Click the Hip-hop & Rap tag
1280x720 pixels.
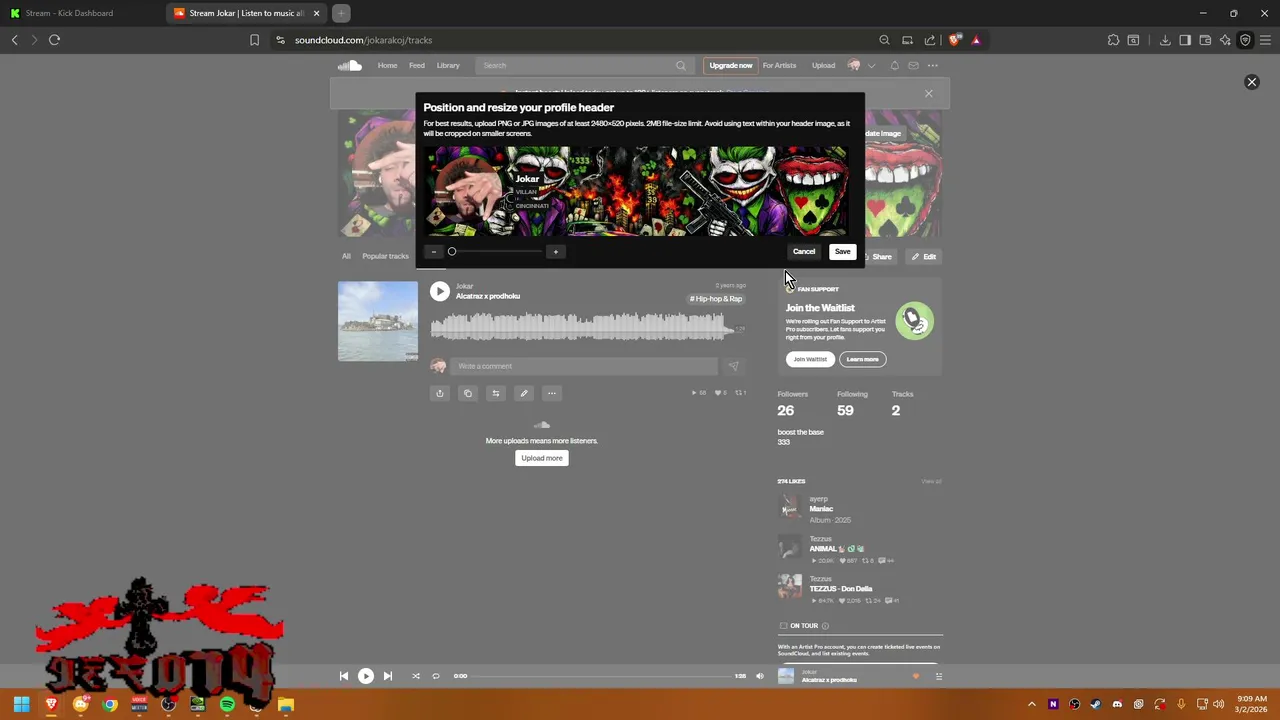[x=716, y=299]
